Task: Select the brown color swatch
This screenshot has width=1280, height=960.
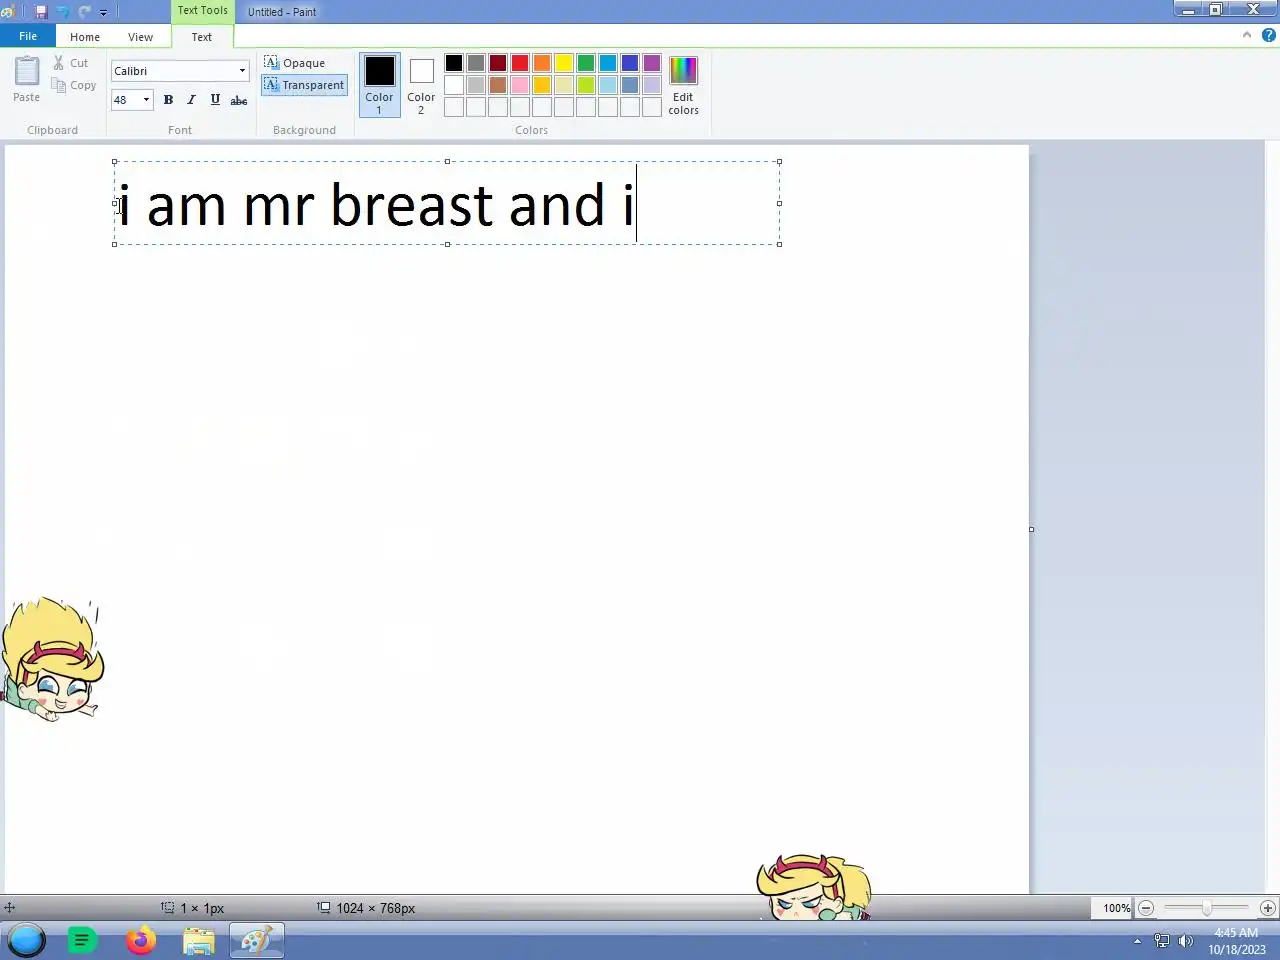Action: tap(498, 85)
